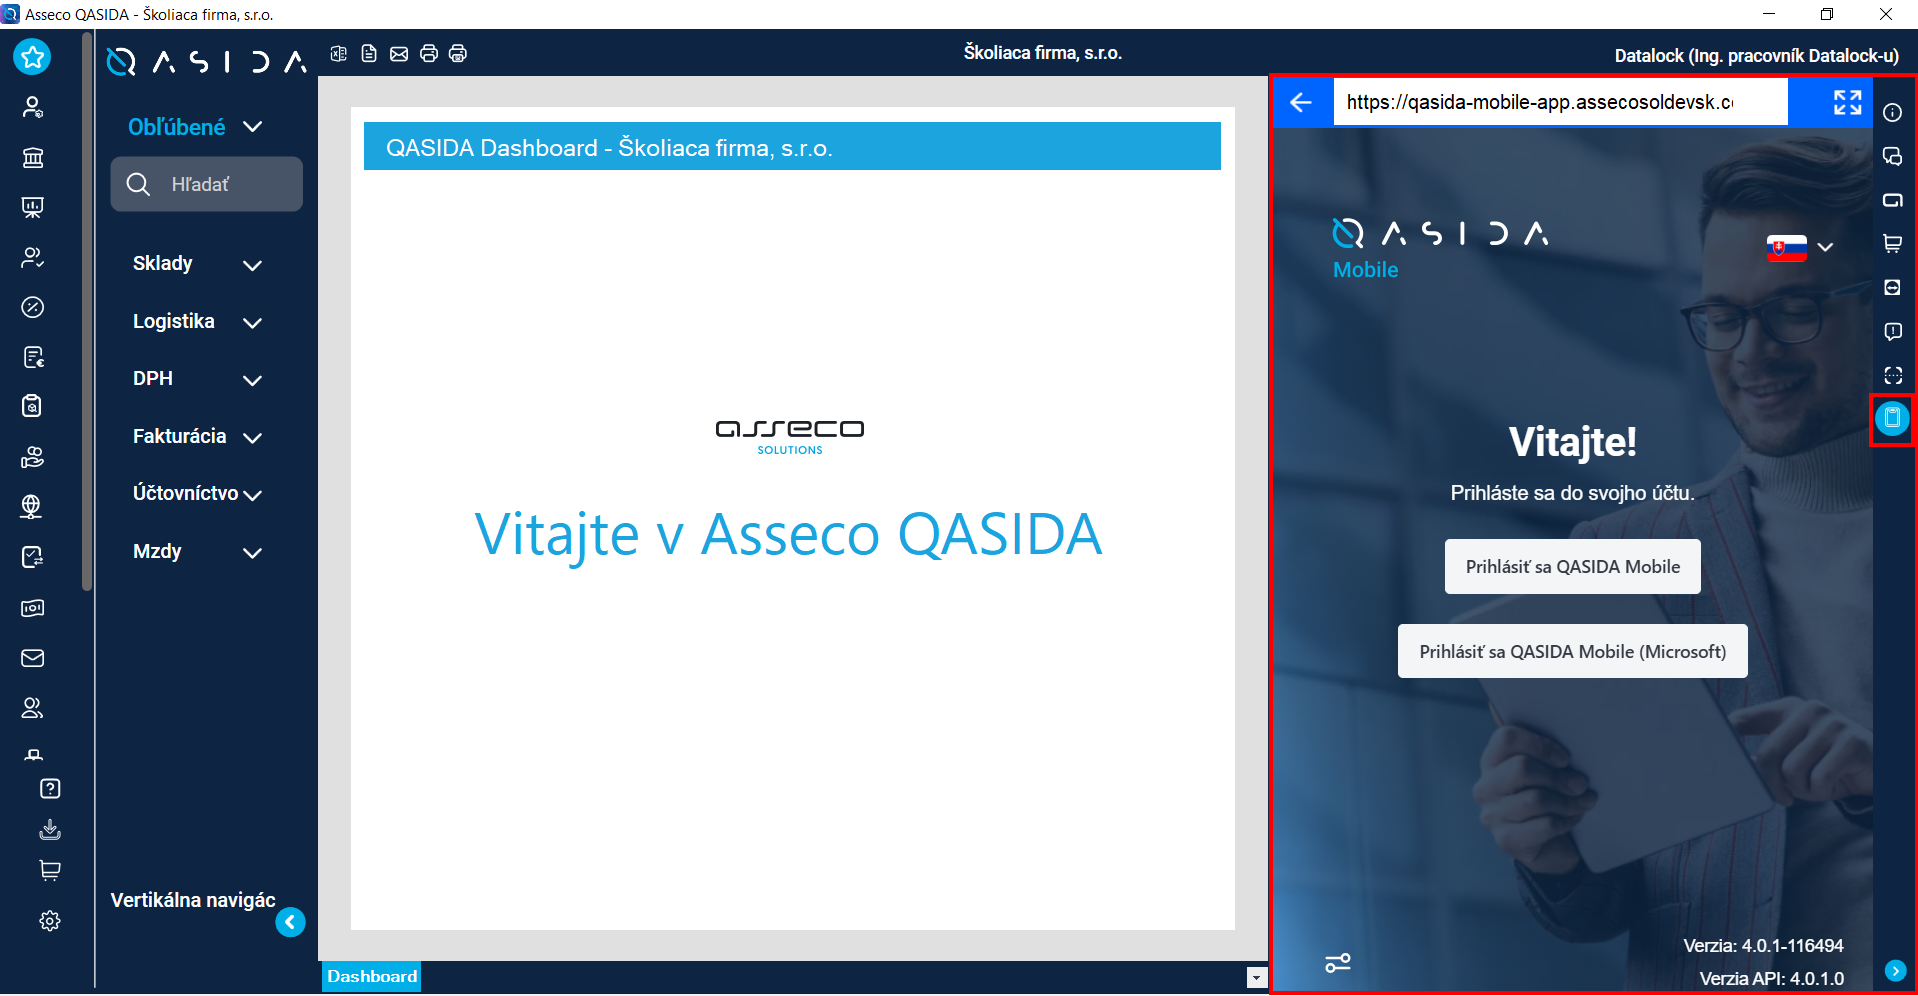Screen dimensions: 1918x996
Task: Expand the DPH menu section
Action: pos(197,379)
